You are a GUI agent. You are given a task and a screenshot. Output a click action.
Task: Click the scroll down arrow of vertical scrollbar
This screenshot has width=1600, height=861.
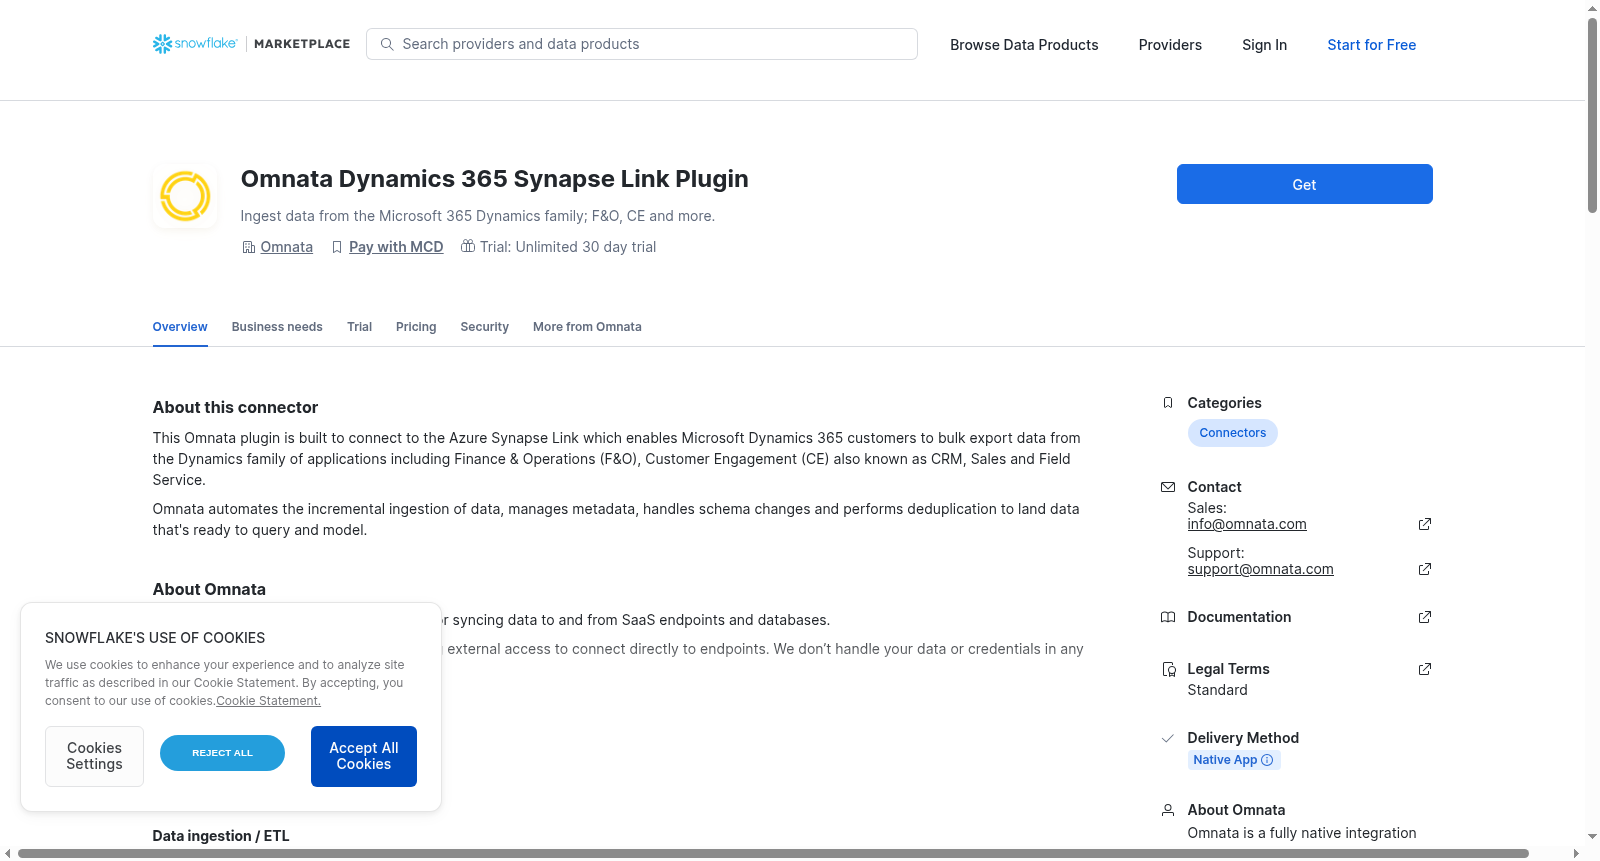pyautogui.click(x=1592, y=836)
